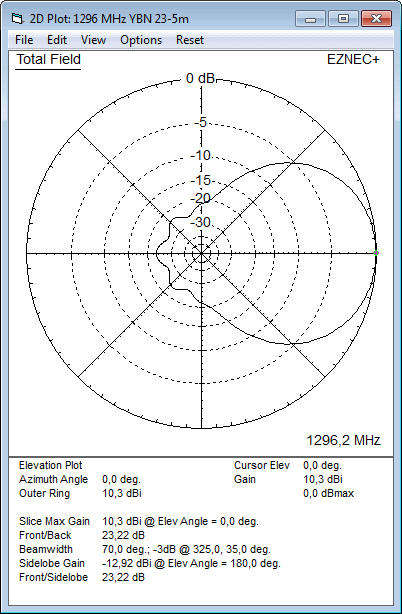Click the Cursor Elev value

tap(323, 466)
